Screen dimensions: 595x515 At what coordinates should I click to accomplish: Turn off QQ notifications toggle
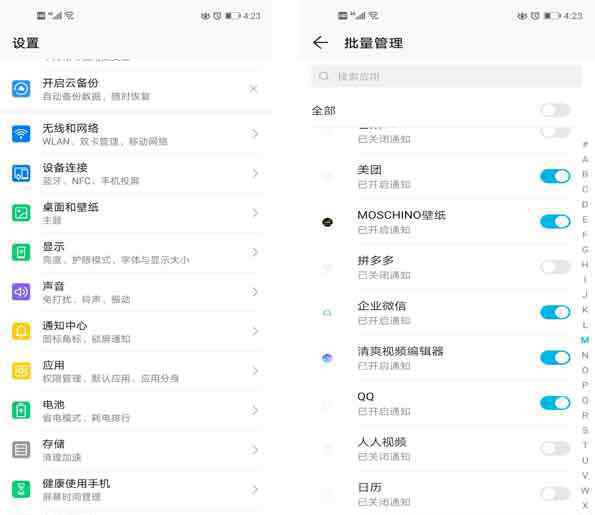point(555,403)
